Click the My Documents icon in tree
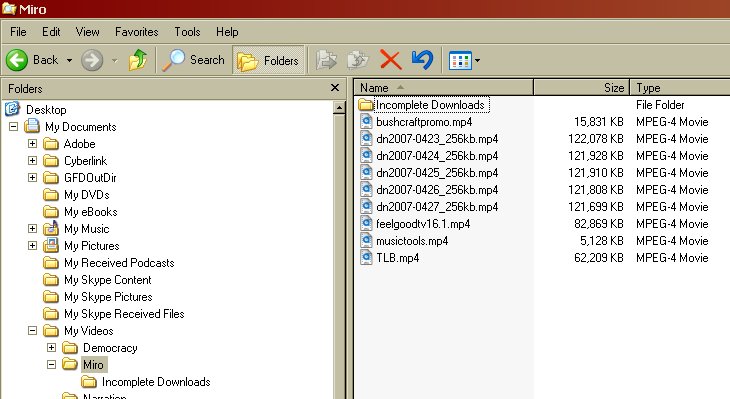This screenshot has width=730, height=399. (32, 126)
